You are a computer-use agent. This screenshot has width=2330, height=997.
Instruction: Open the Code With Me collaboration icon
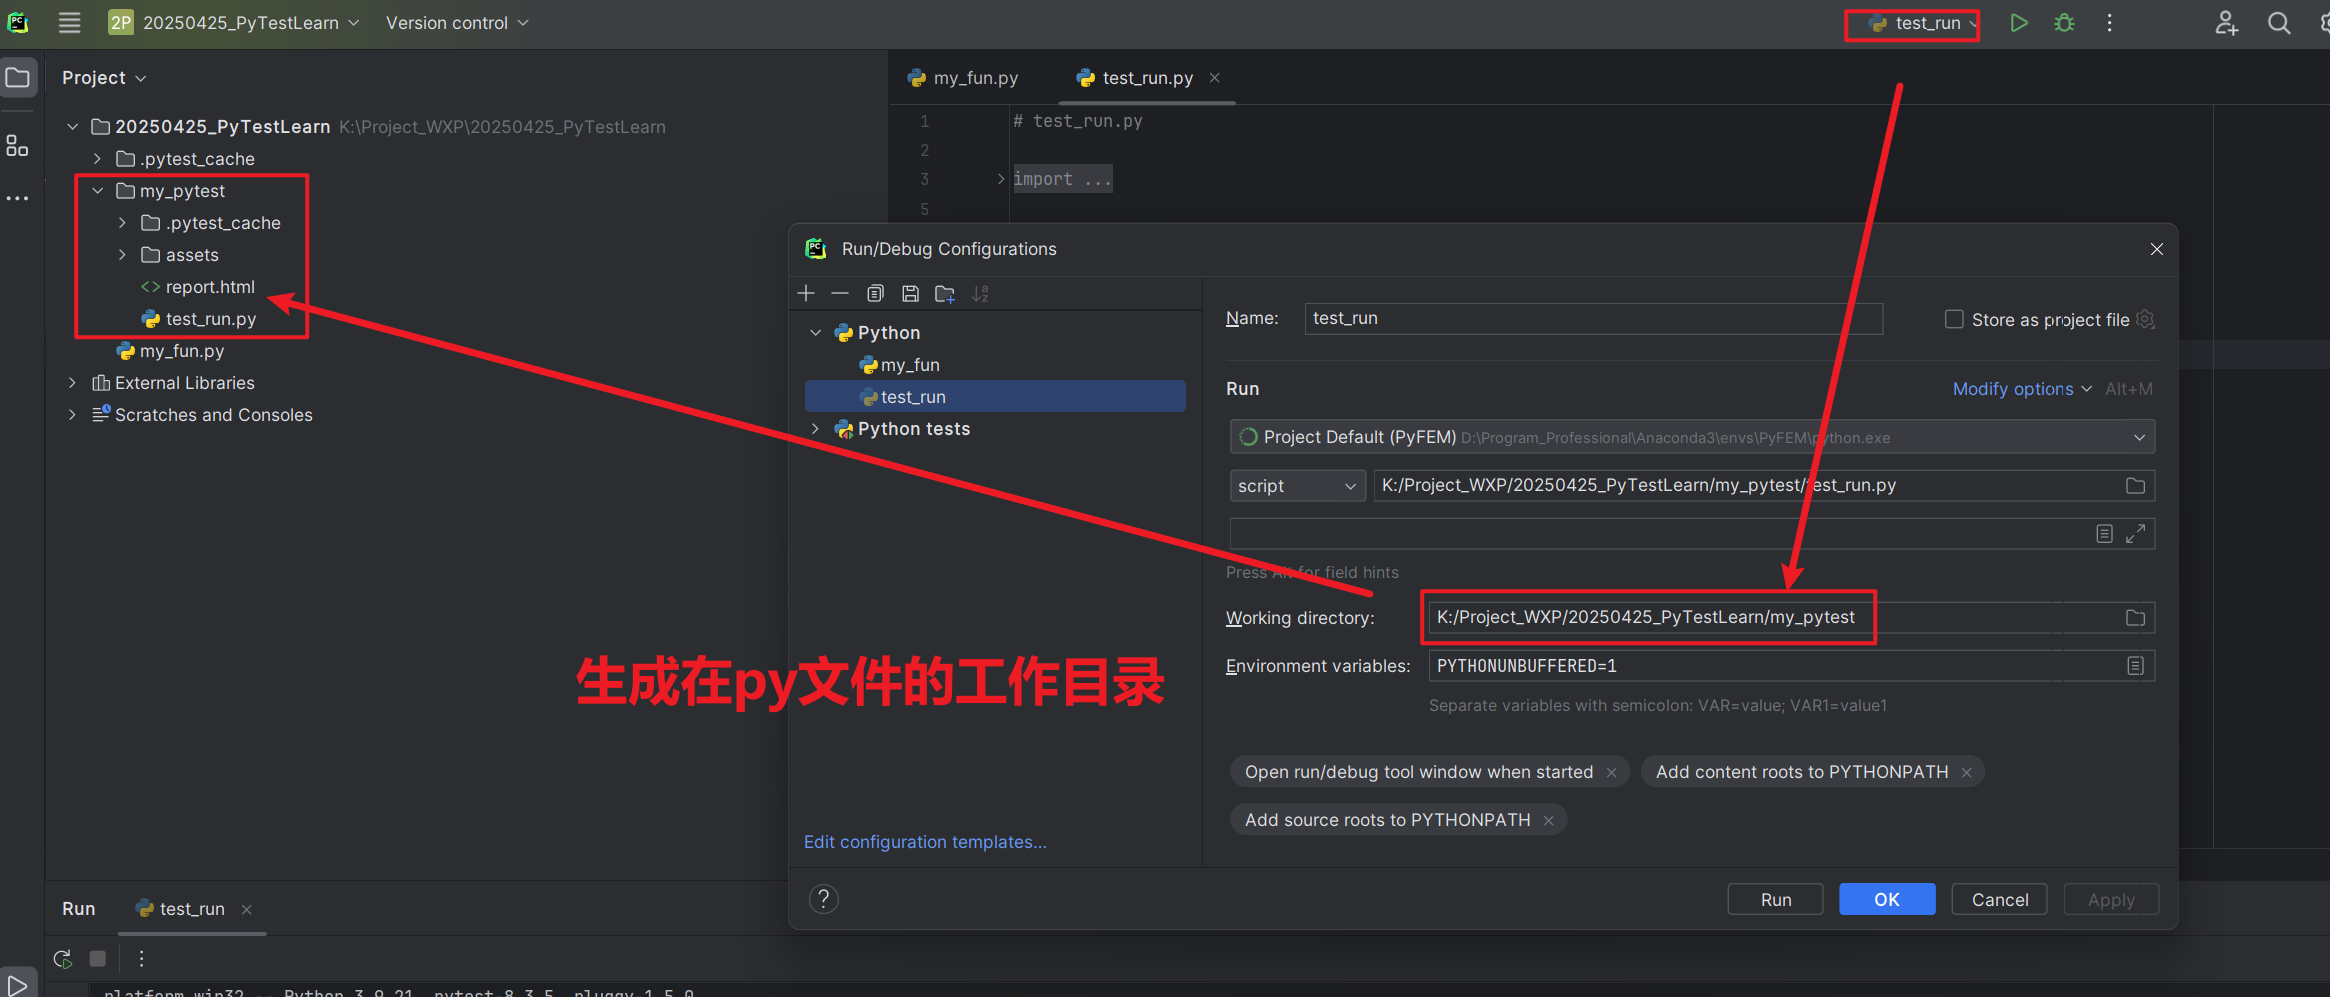coord(2226,23)
